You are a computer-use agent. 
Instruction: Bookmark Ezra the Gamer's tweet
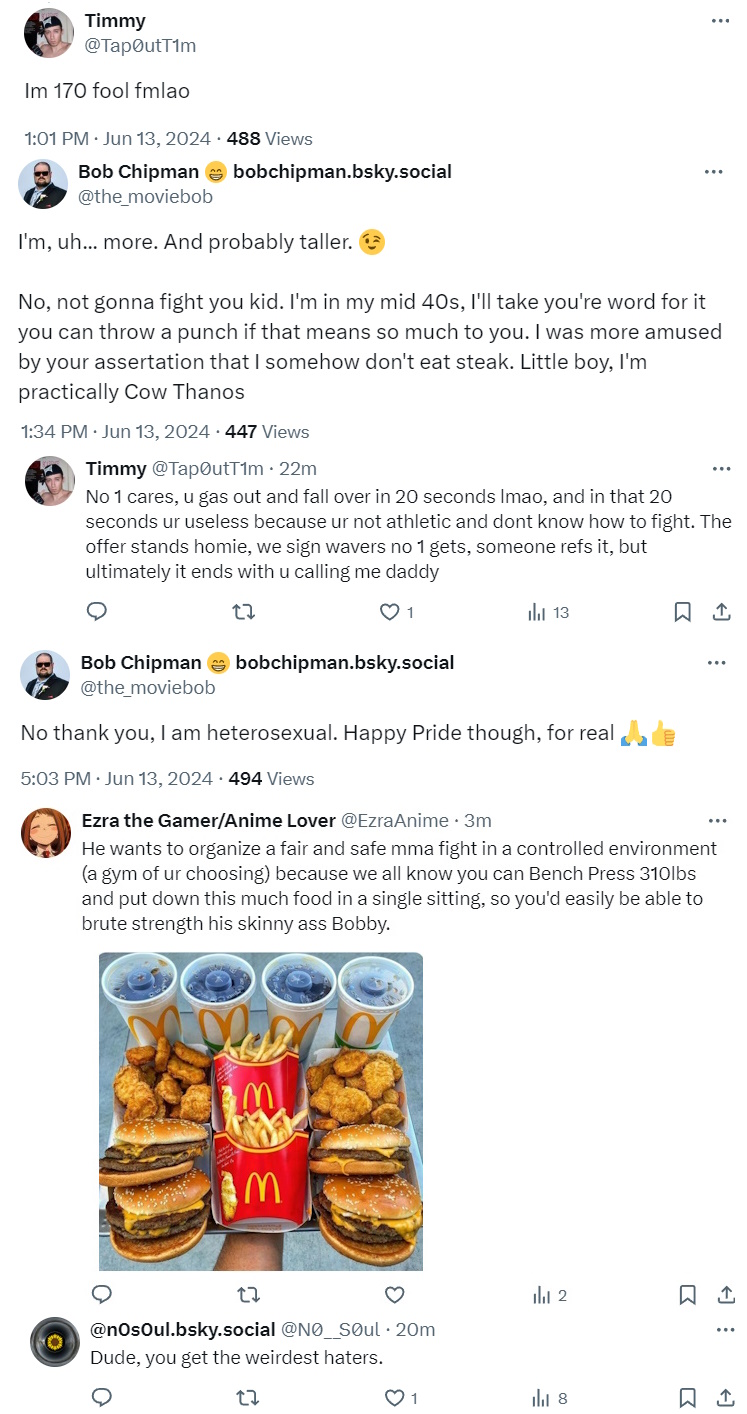687,1295
